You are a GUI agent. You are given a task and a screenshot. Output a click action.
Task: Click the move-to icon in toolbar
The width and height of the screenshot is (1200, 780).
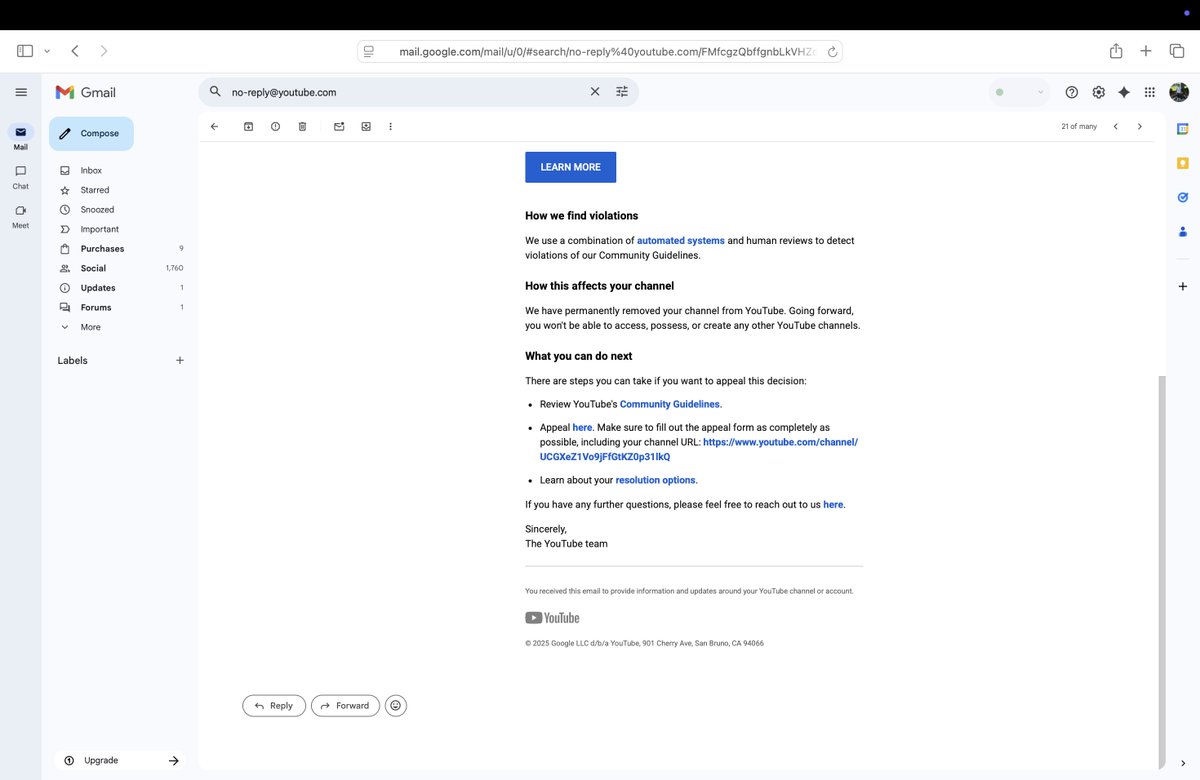[366, 127]
